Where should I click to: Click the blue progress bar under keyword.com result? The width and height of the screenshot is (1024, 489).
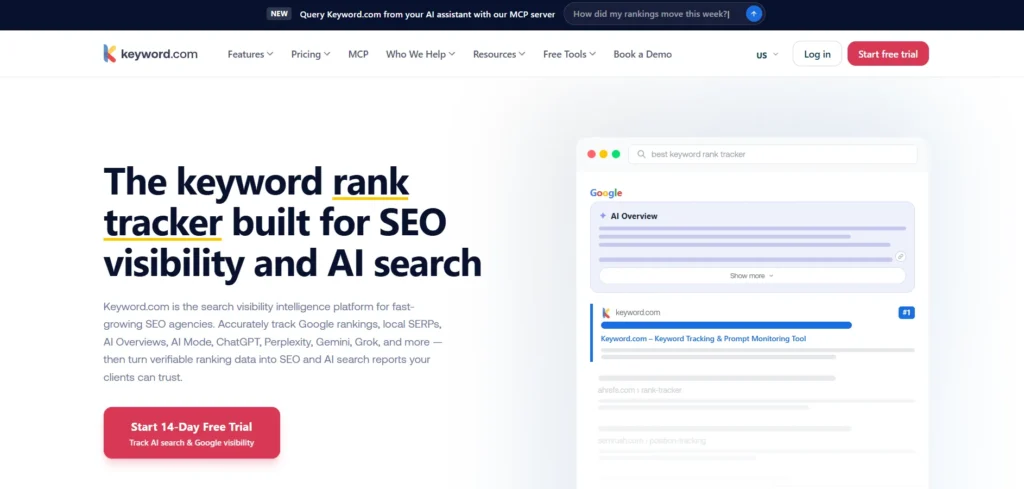tap(726, 325)
